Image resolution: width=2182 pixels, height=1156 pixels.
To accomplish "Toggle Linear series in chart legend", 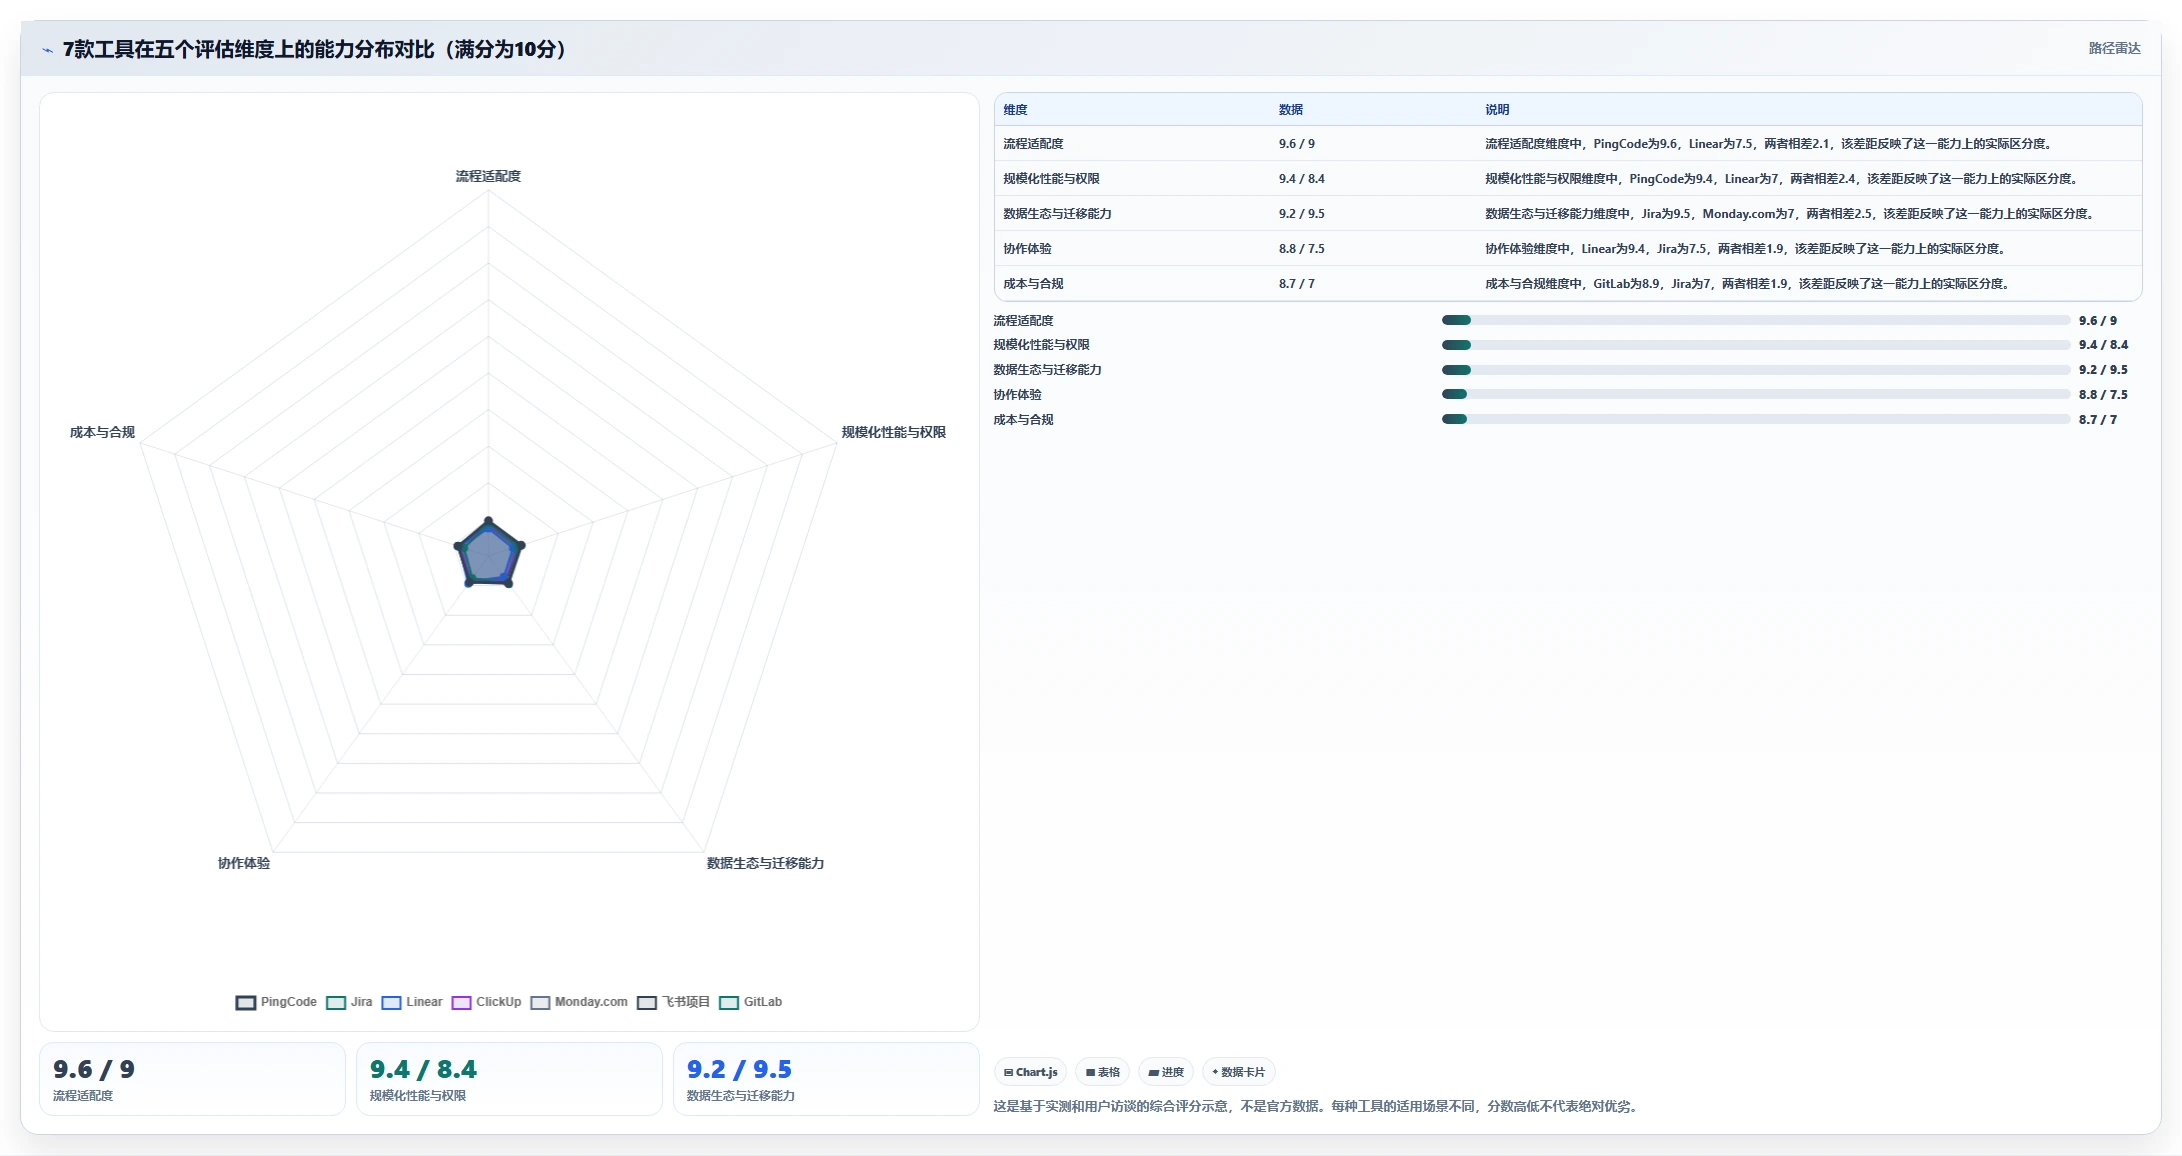I will tap(412, 1002).
